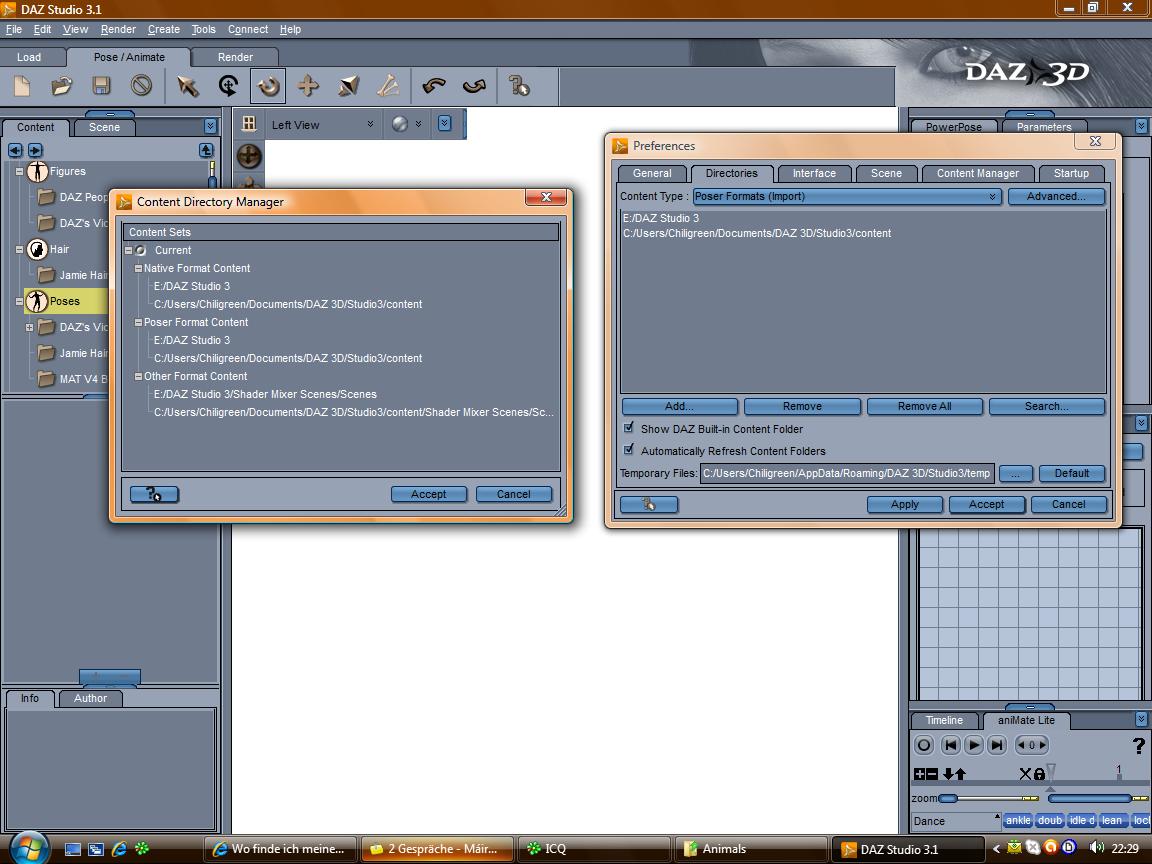Screen dimensions: 1152x864
Task: Click the aniMate minus remove-track icon
Action: click(x=932, y=774)
